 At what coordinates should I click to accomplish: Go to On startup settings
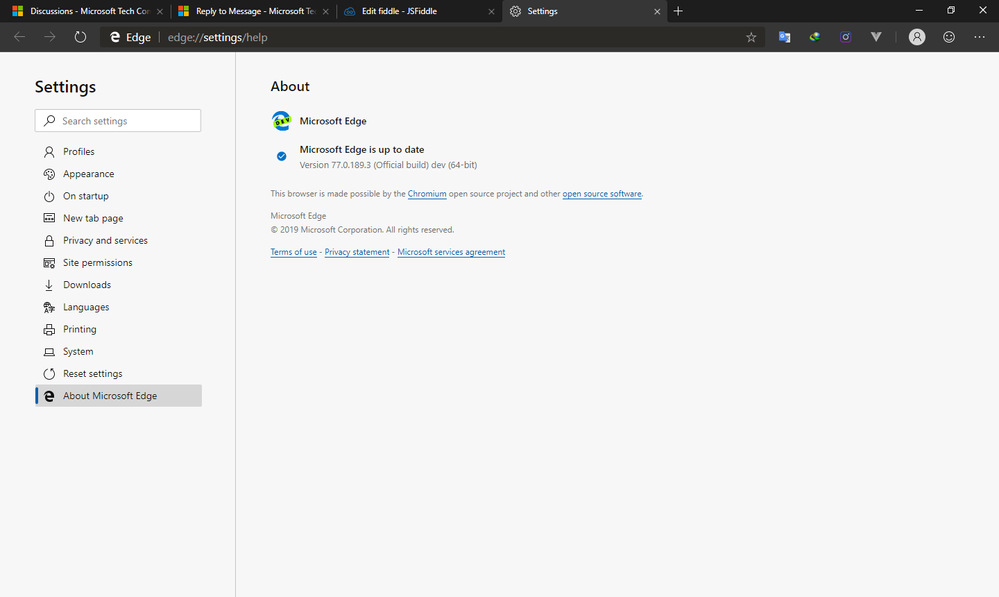coord(119,196)
